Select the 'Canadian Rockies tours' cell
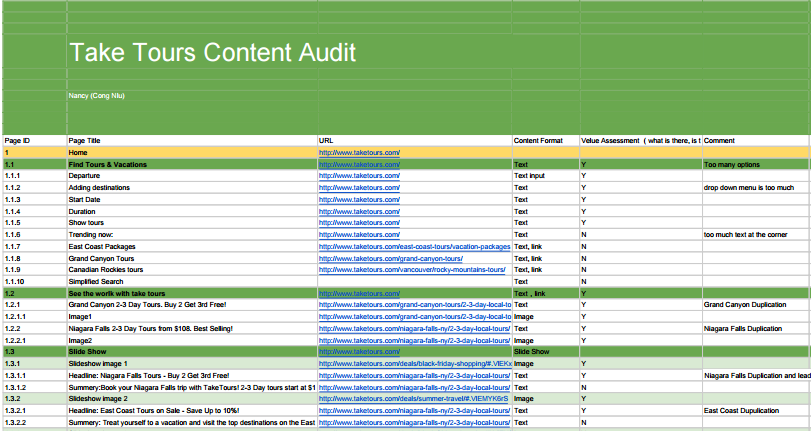The image size is (811, 431). coord(192,270)
